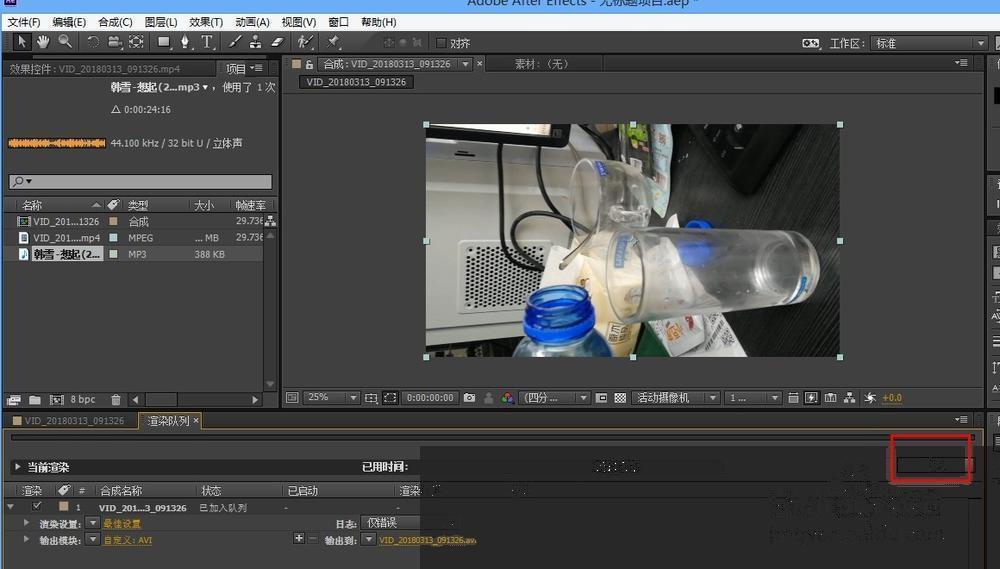1000x569 pixels.
Task: Open the 编辑(E) menu
Action: pos(69,22)
